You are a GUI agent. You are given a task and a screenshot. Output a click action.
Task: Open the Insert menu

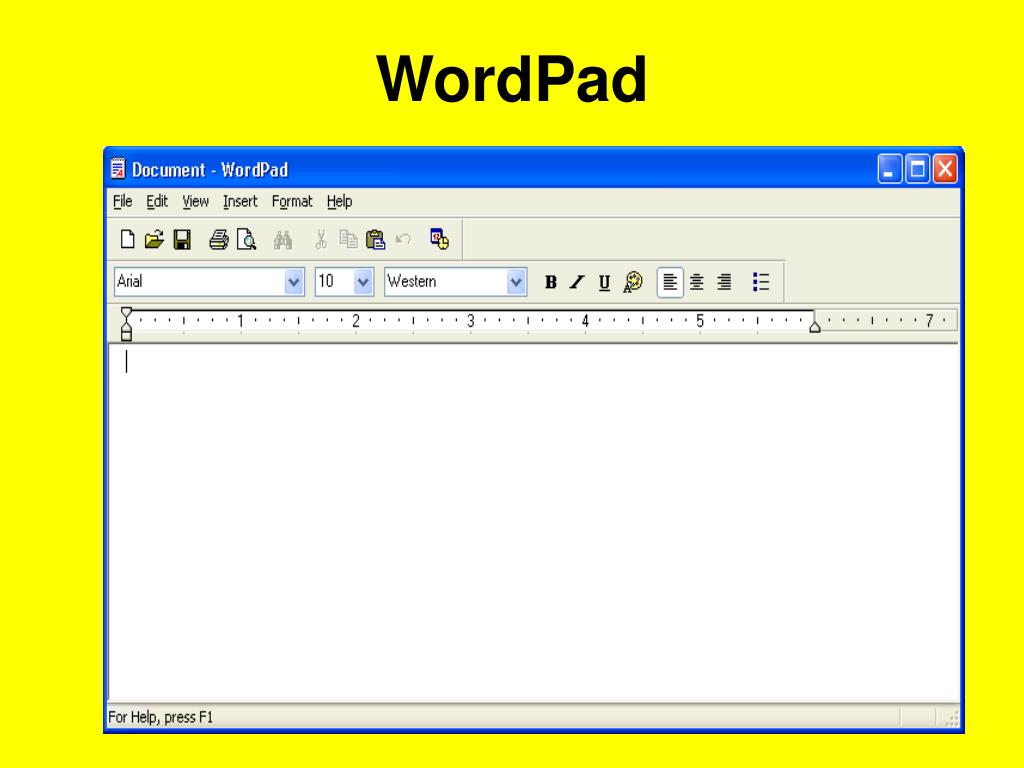[240, 201]
